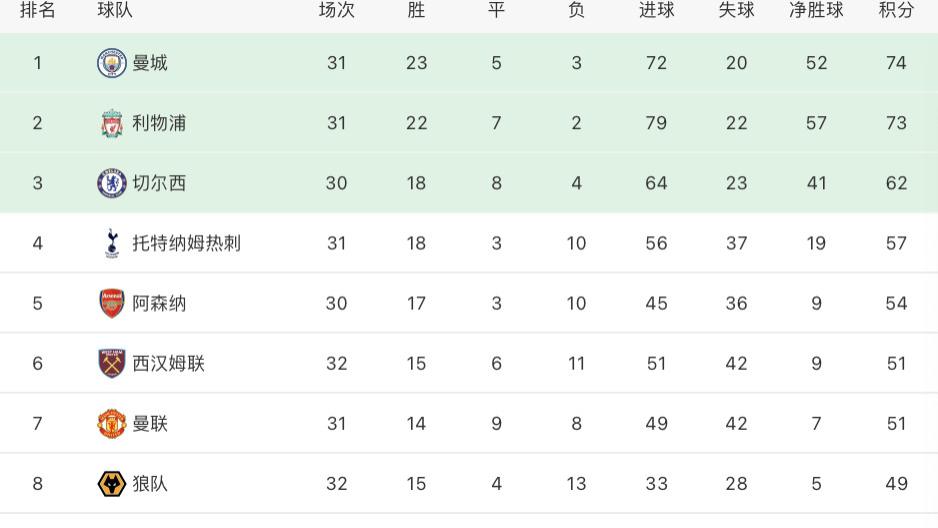Open the 利物浦 team name

[159, 123]
